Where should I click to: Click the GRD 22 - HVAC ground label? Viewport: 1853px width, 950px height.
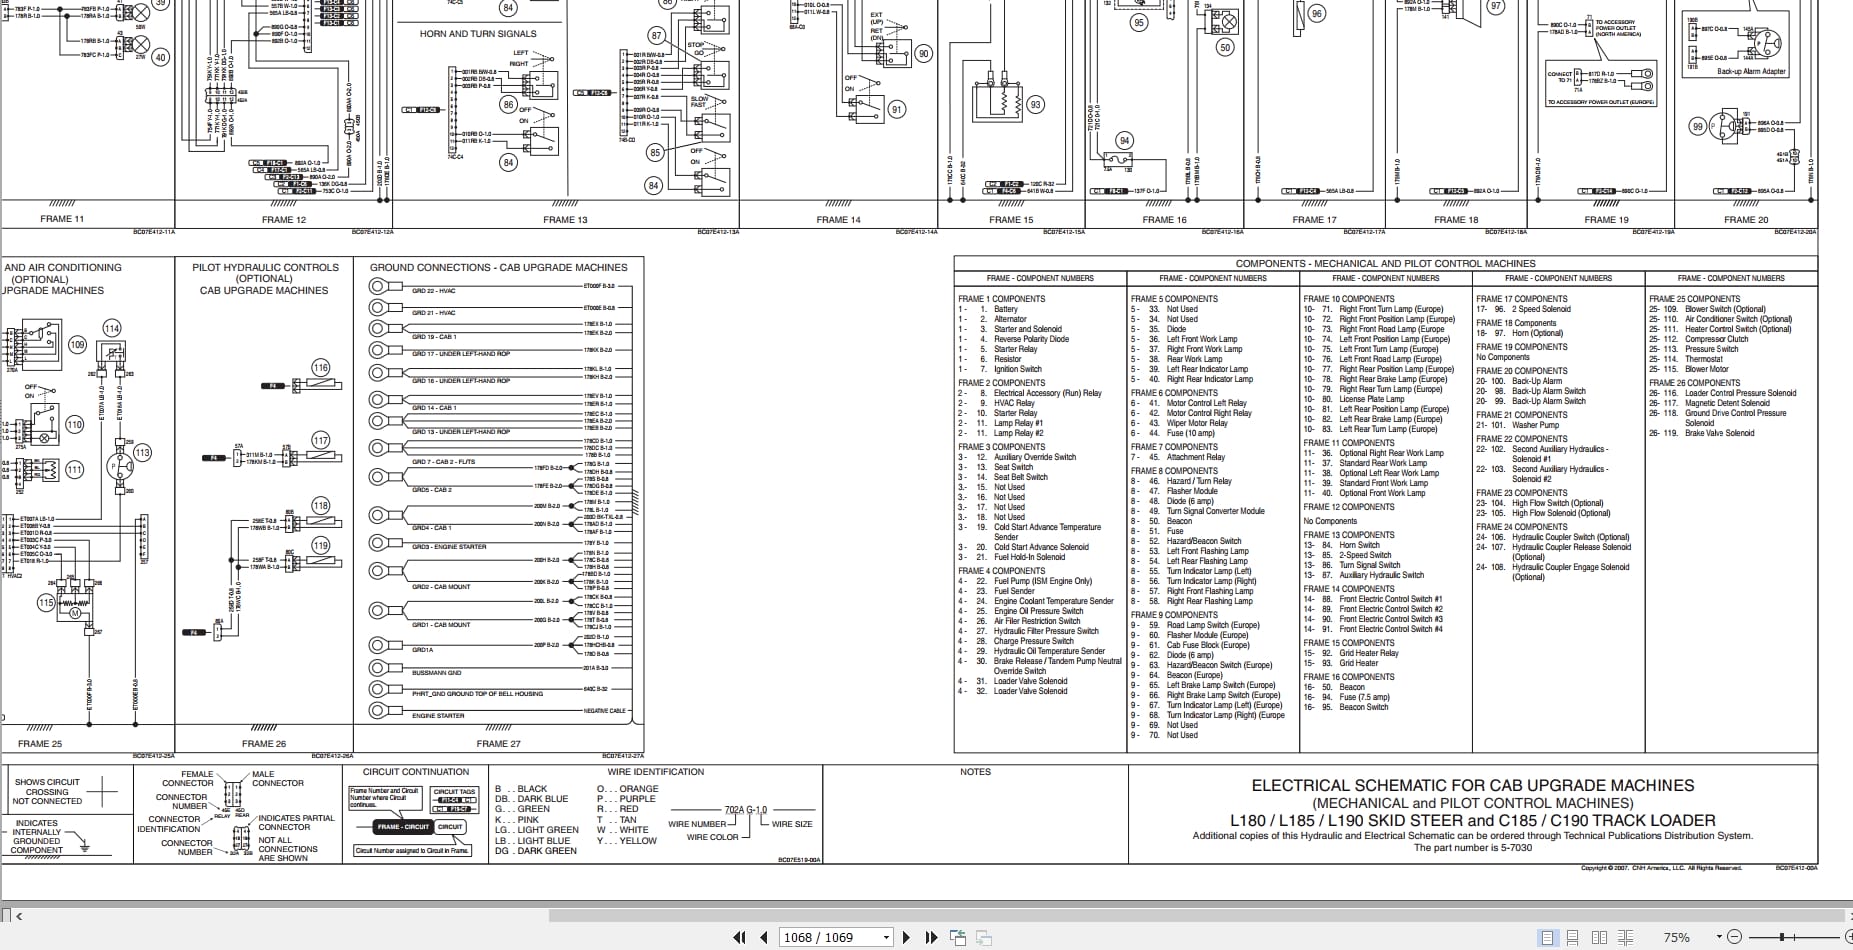pos(433,290)
